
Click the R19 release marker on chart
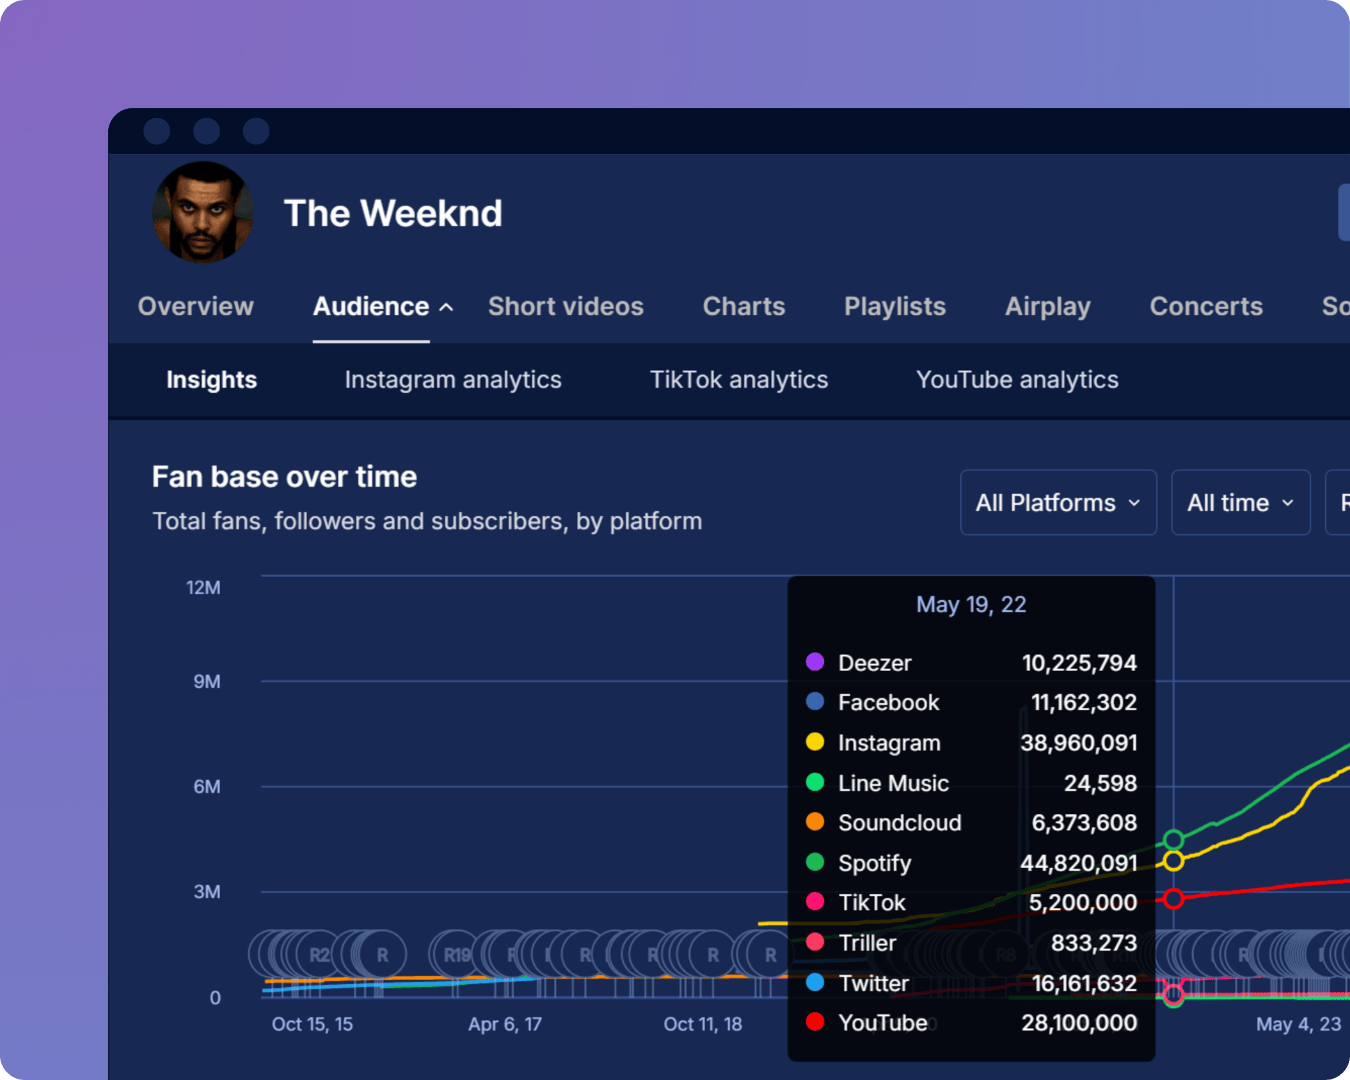pos(457,955)
